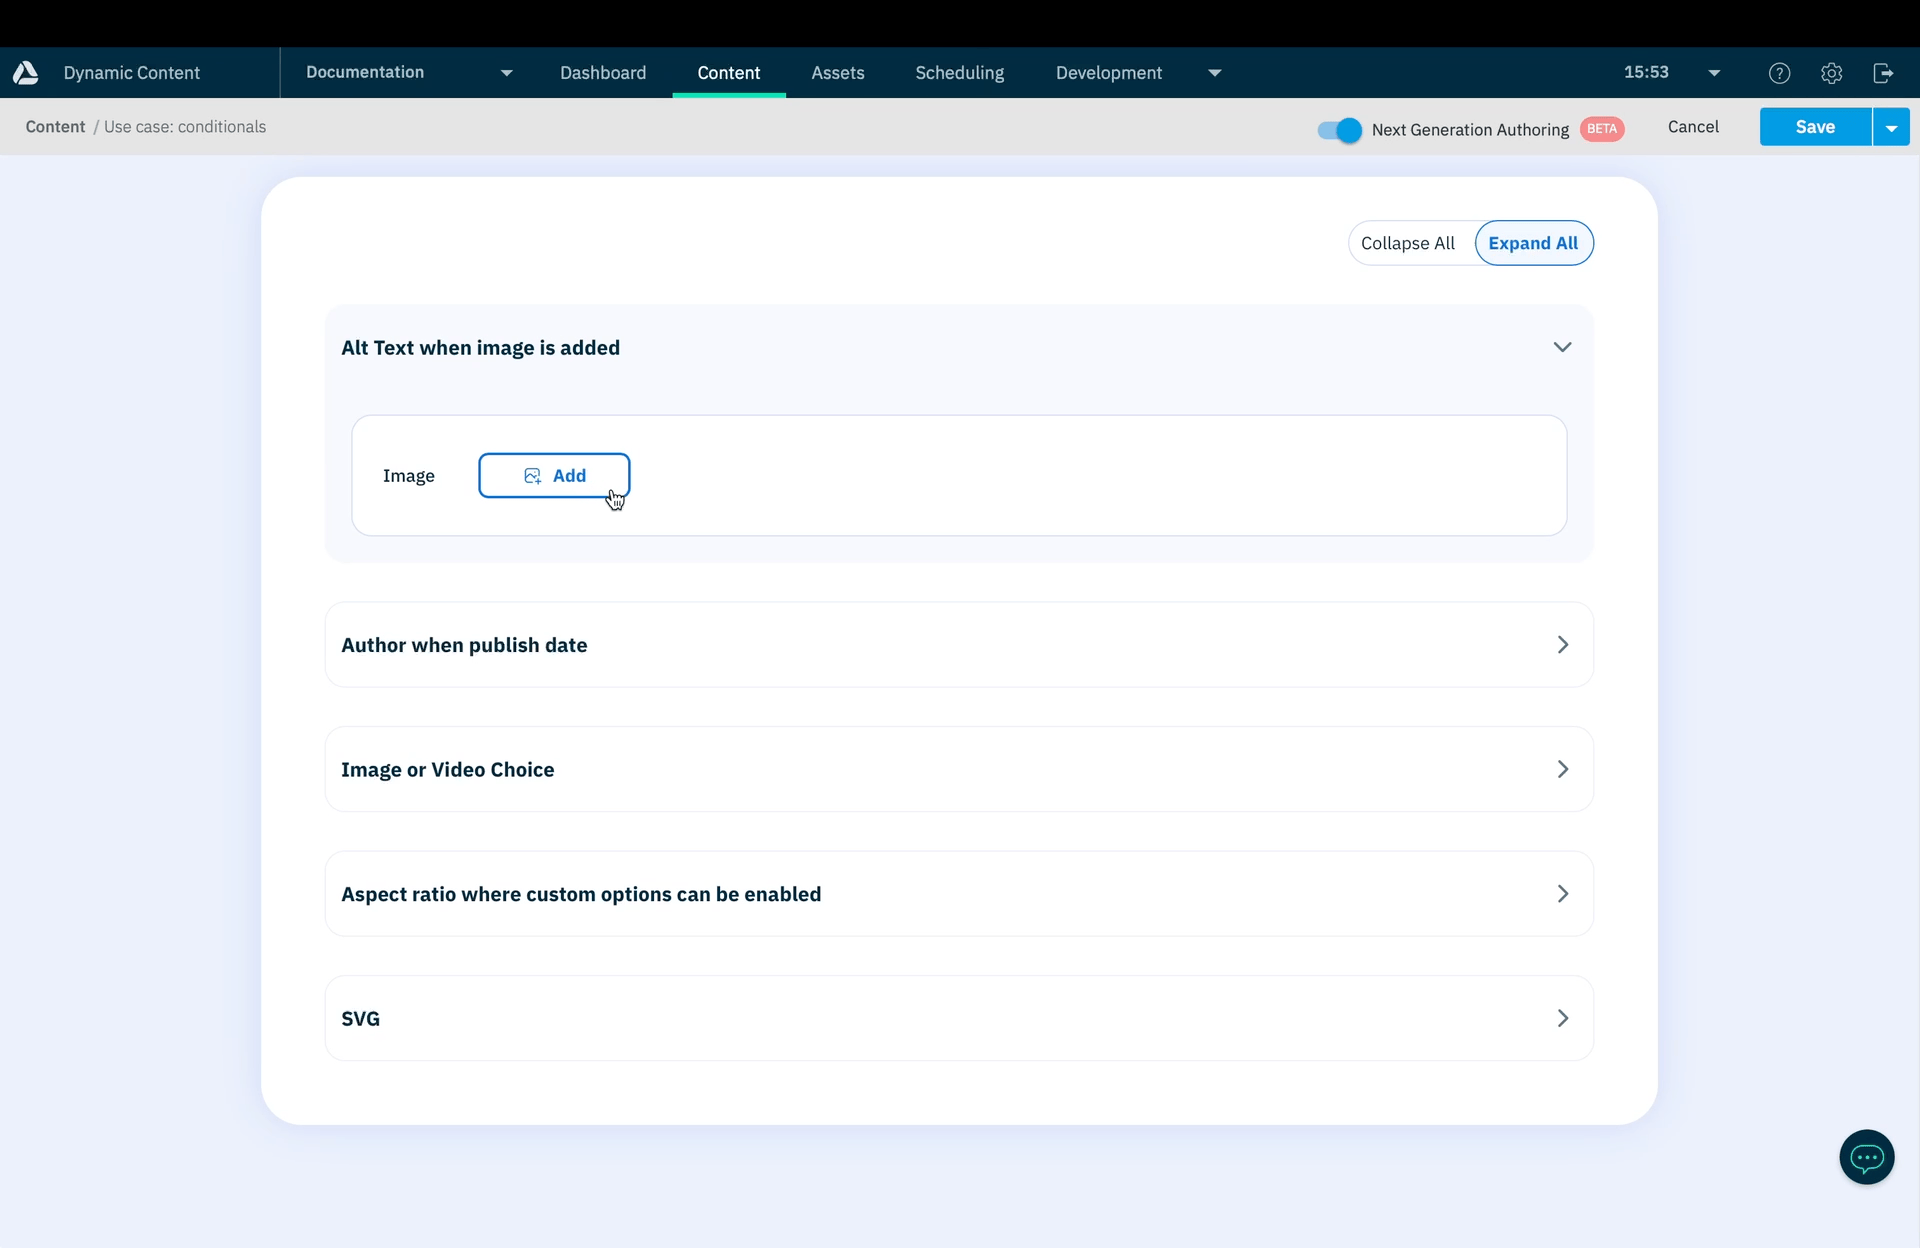
Task: Expand the Image or Video Choice section
Action: [1562, 769]
